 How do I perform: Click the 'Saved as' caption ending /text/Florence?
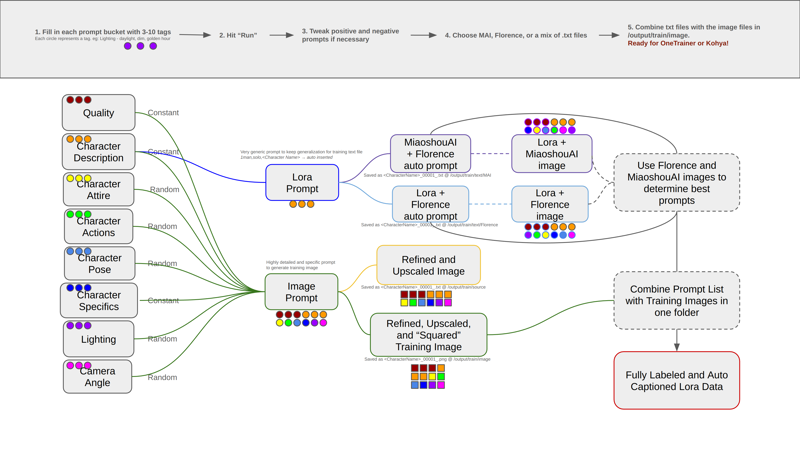tap(429, 225)
